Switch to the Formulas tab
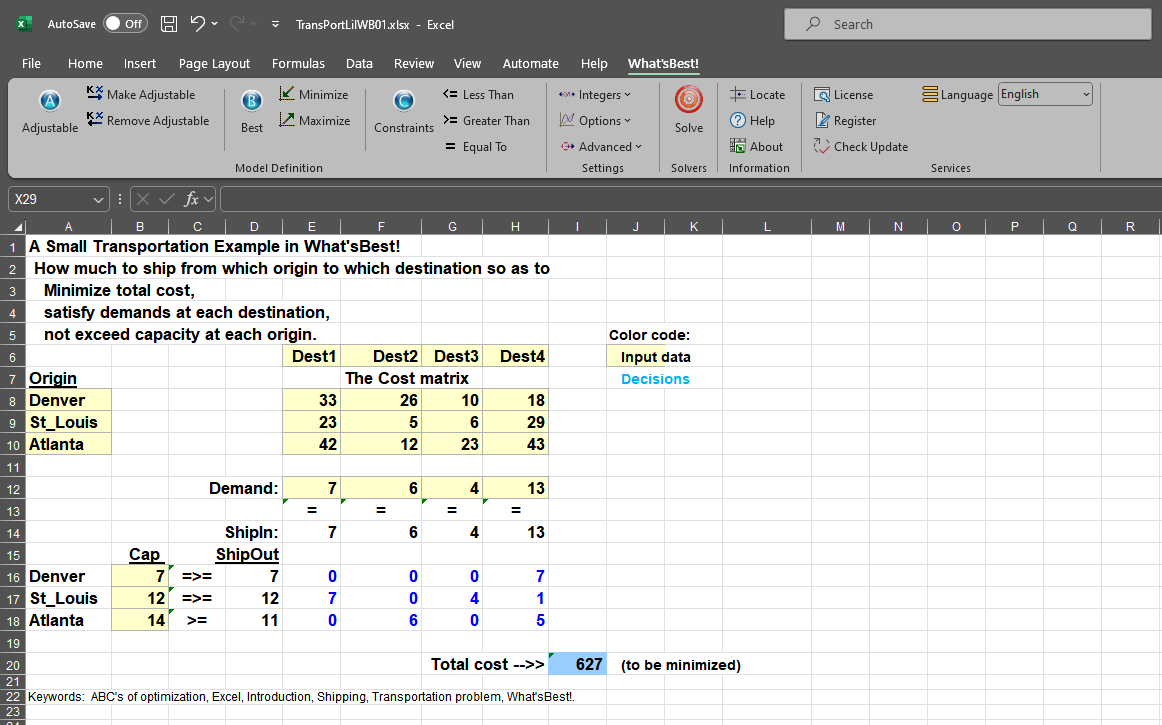 [x=298, y=63]
